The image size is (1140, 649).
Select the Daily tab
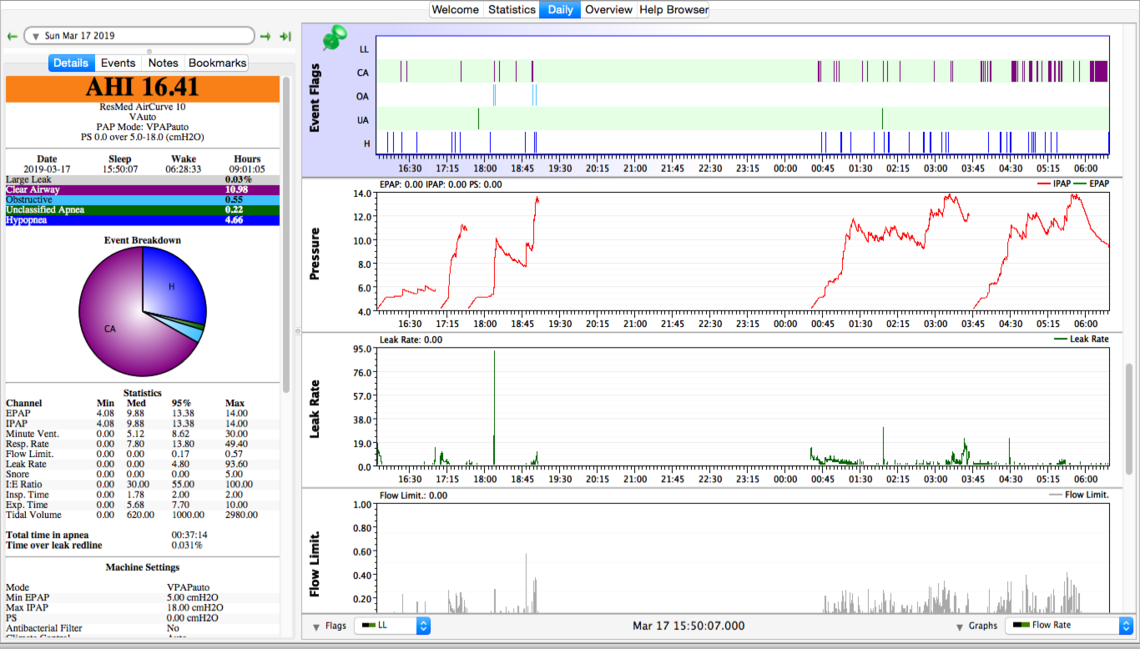560,9
